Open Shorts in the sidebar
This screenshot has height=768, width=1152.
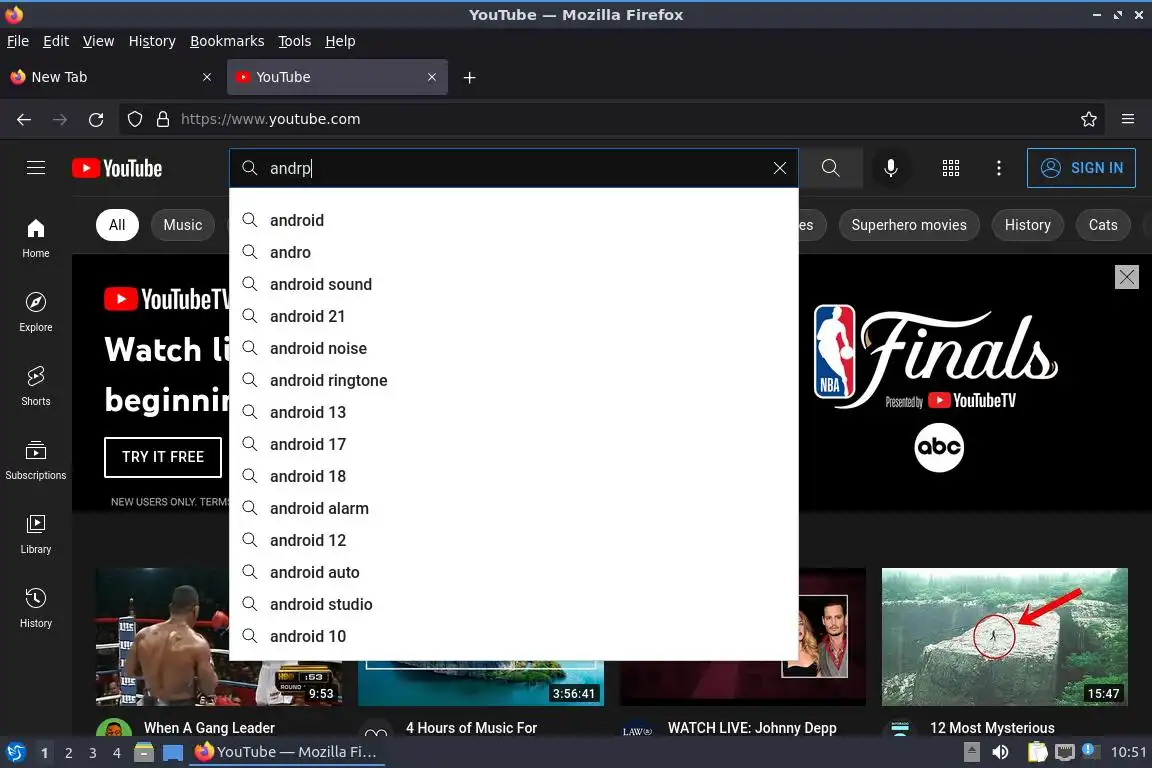(36, 387)
